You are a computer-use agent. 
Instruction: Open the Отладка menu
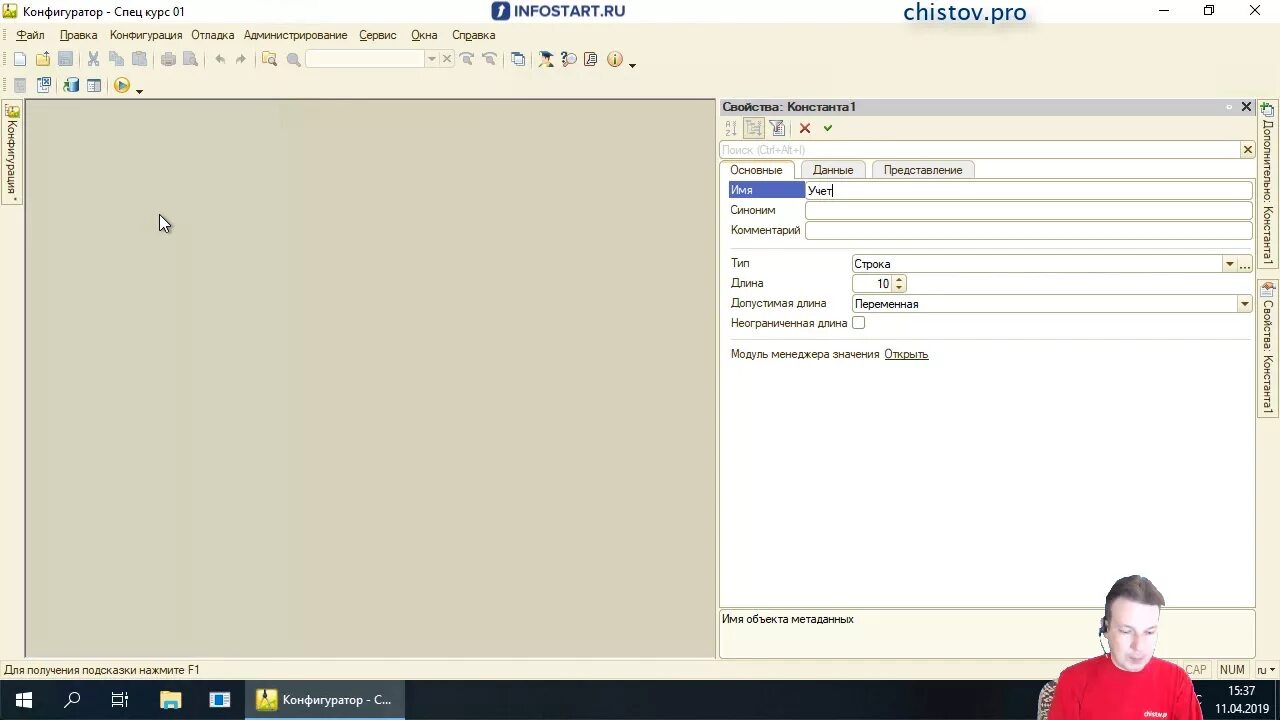tap(212, 35)
